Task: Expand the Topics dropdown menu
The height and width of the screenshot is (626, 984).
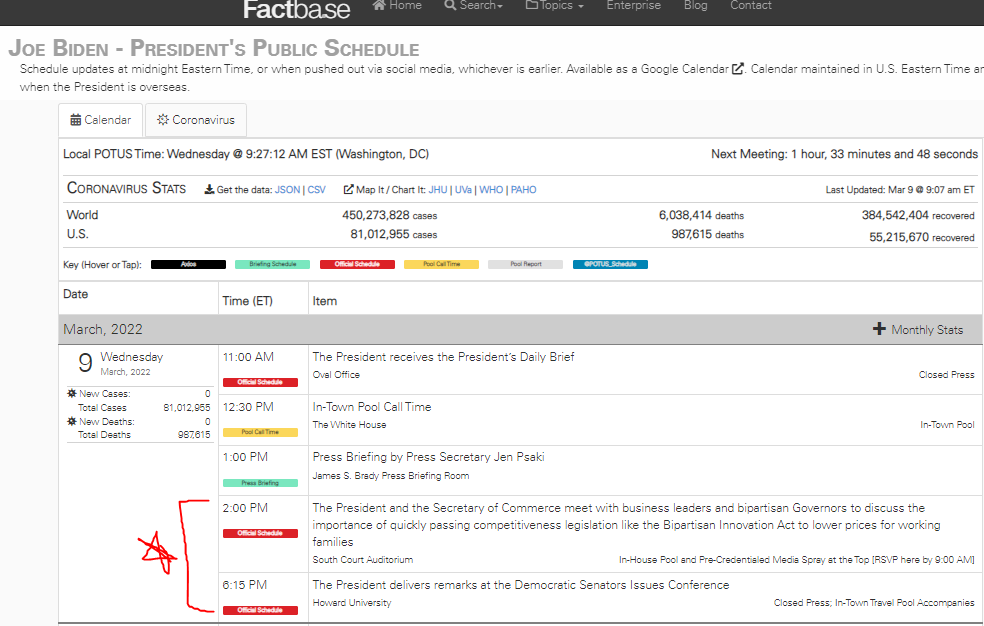Action: (x=555, y=6)
